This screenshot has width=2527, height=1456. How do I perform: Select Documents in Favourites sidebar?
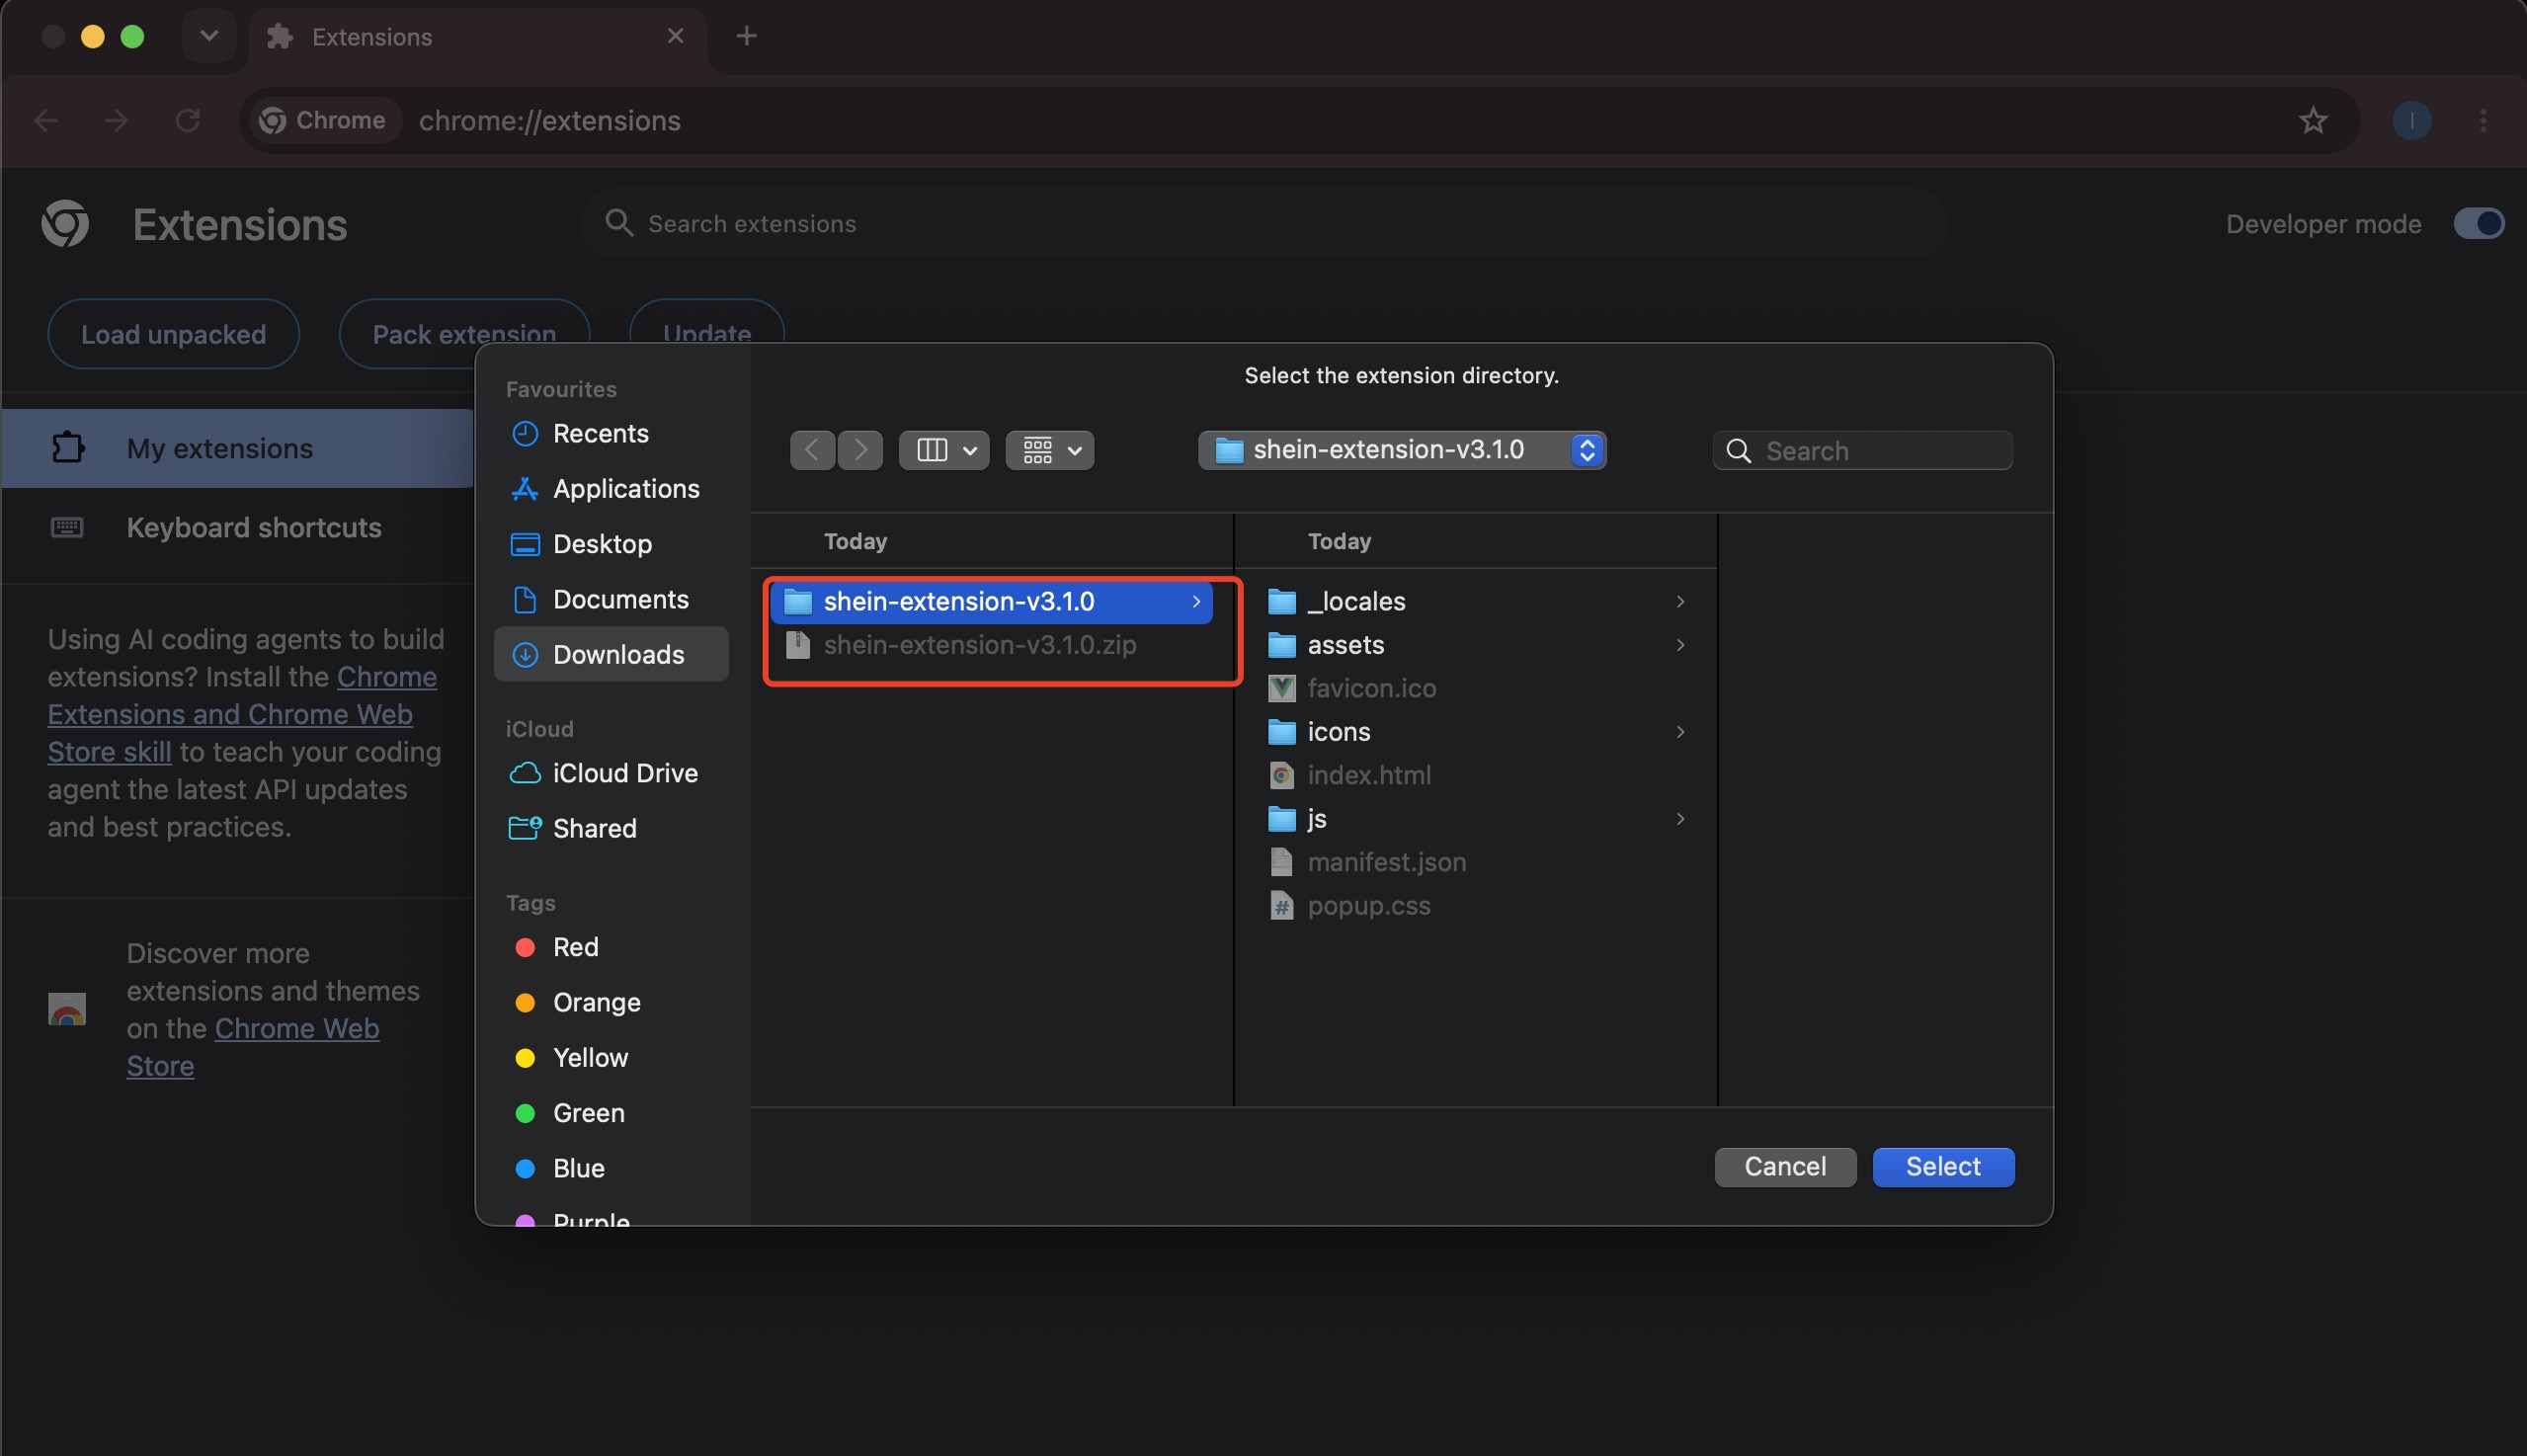(611, 598)
